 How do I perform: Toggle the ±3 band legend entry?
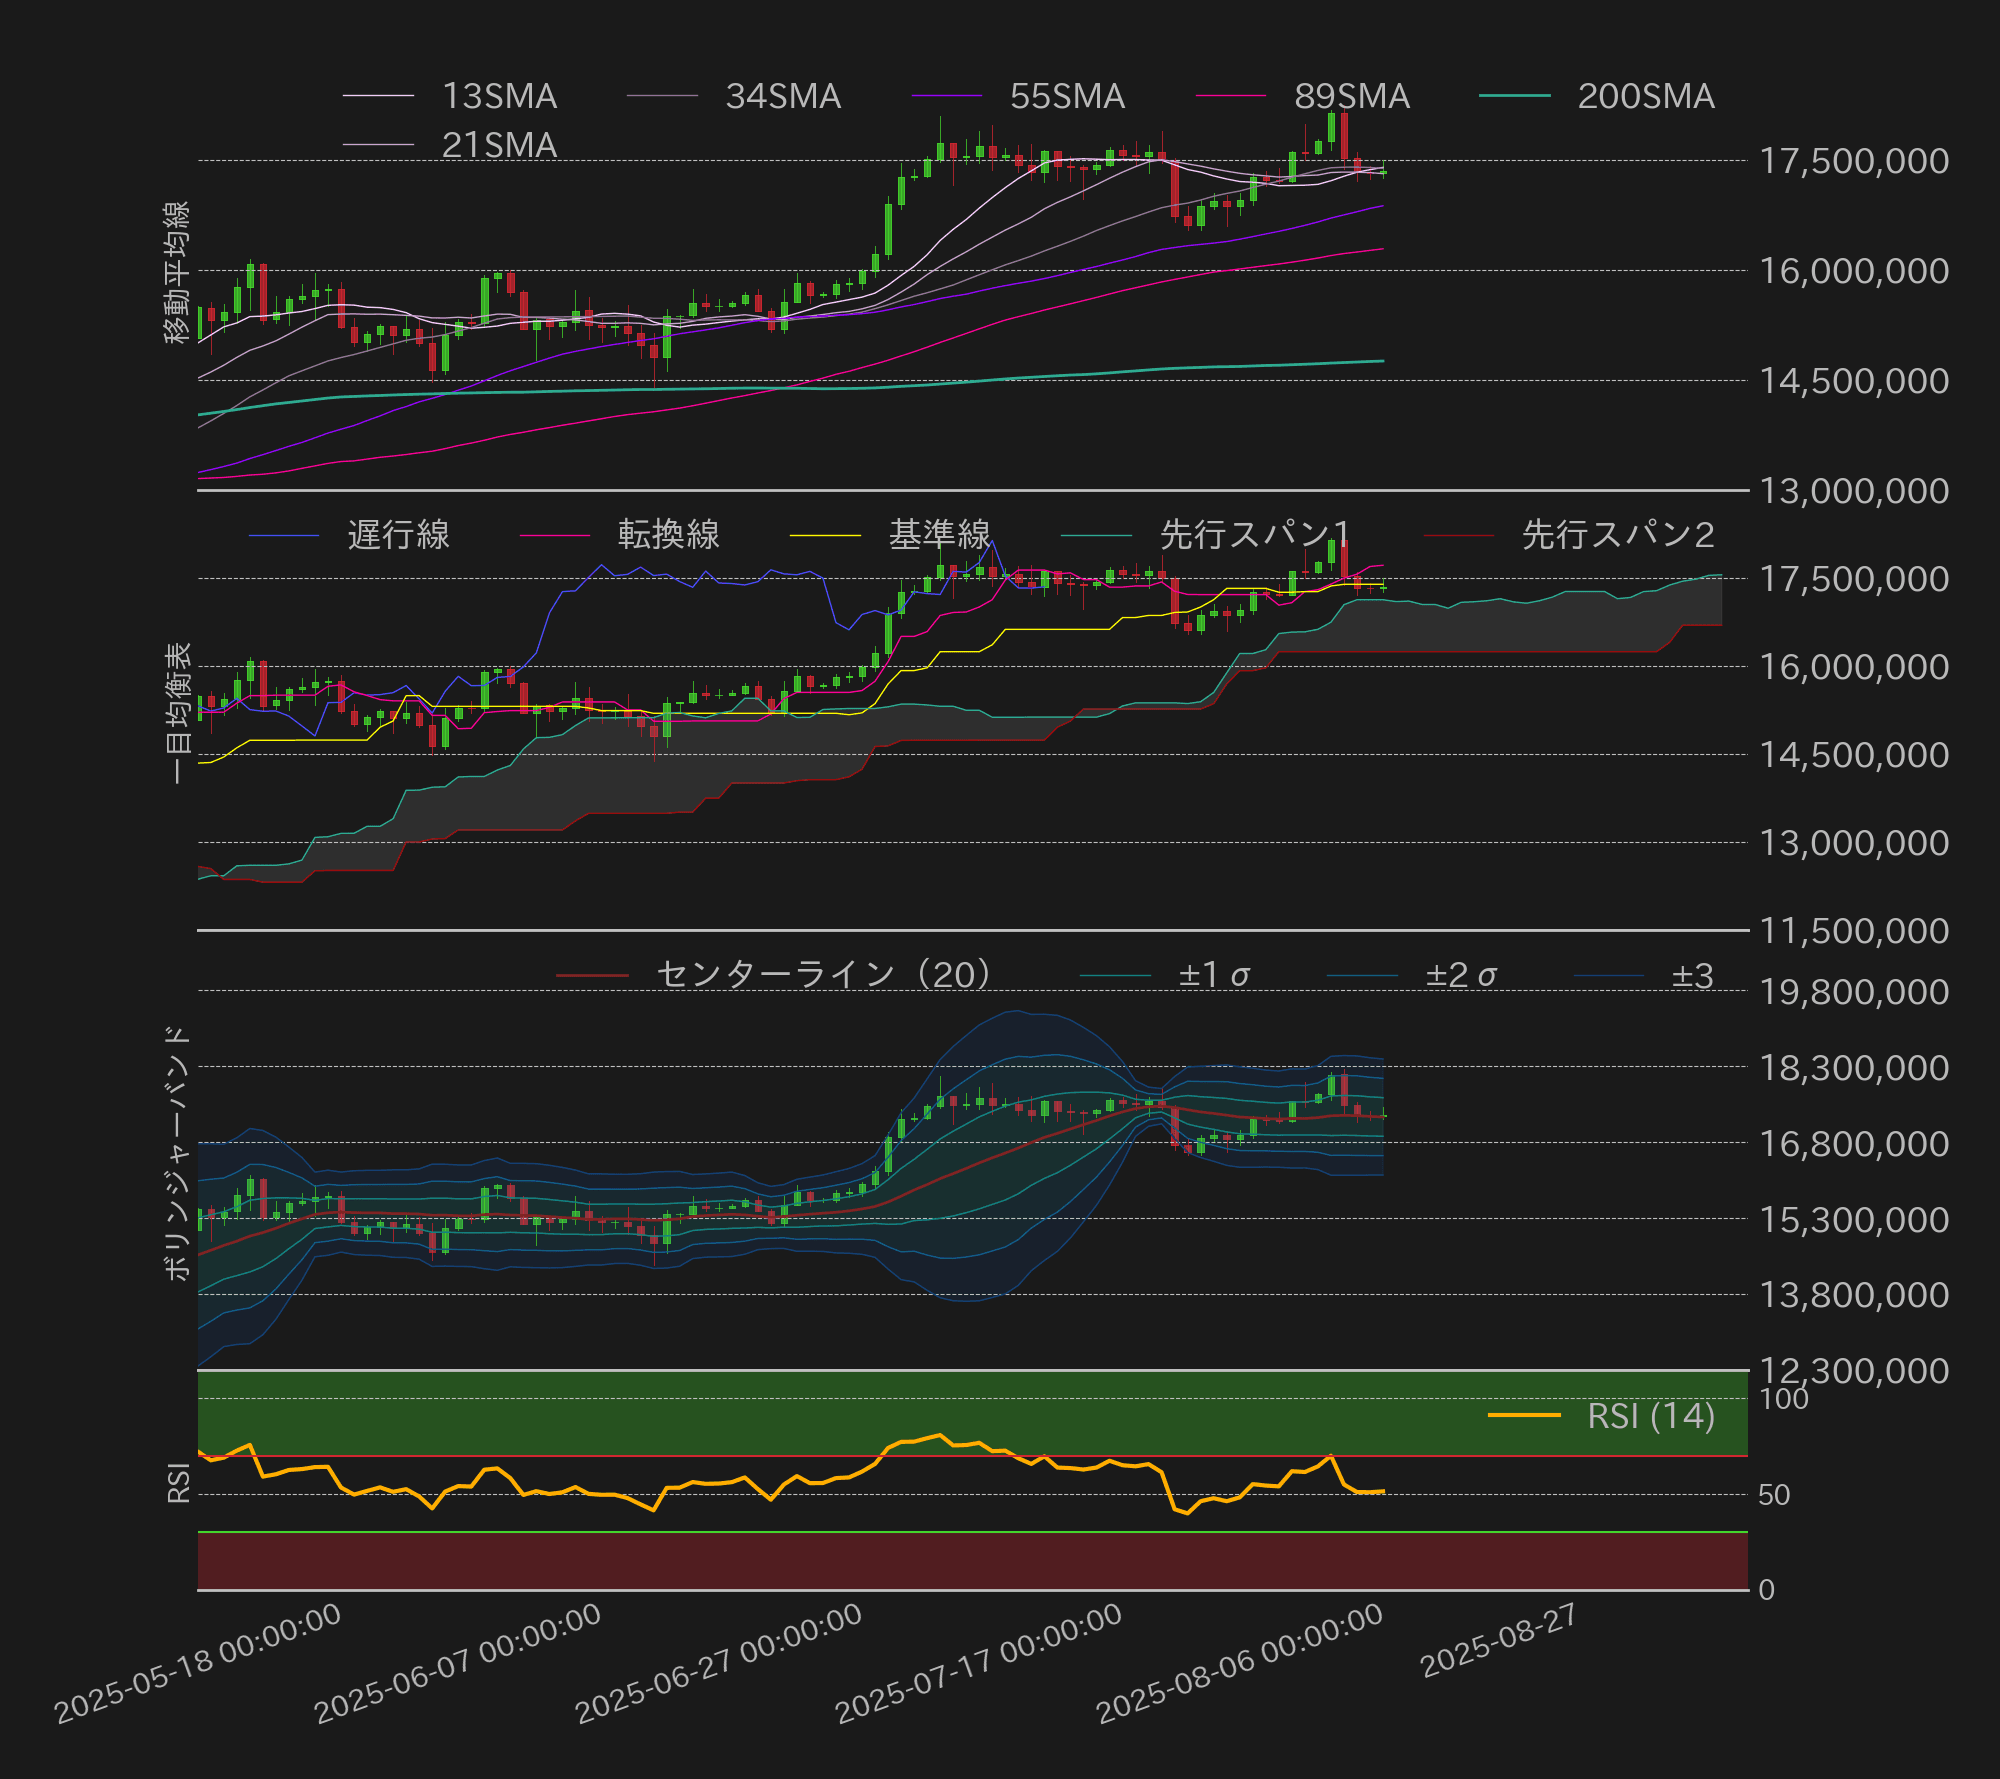pos(1692,975)
